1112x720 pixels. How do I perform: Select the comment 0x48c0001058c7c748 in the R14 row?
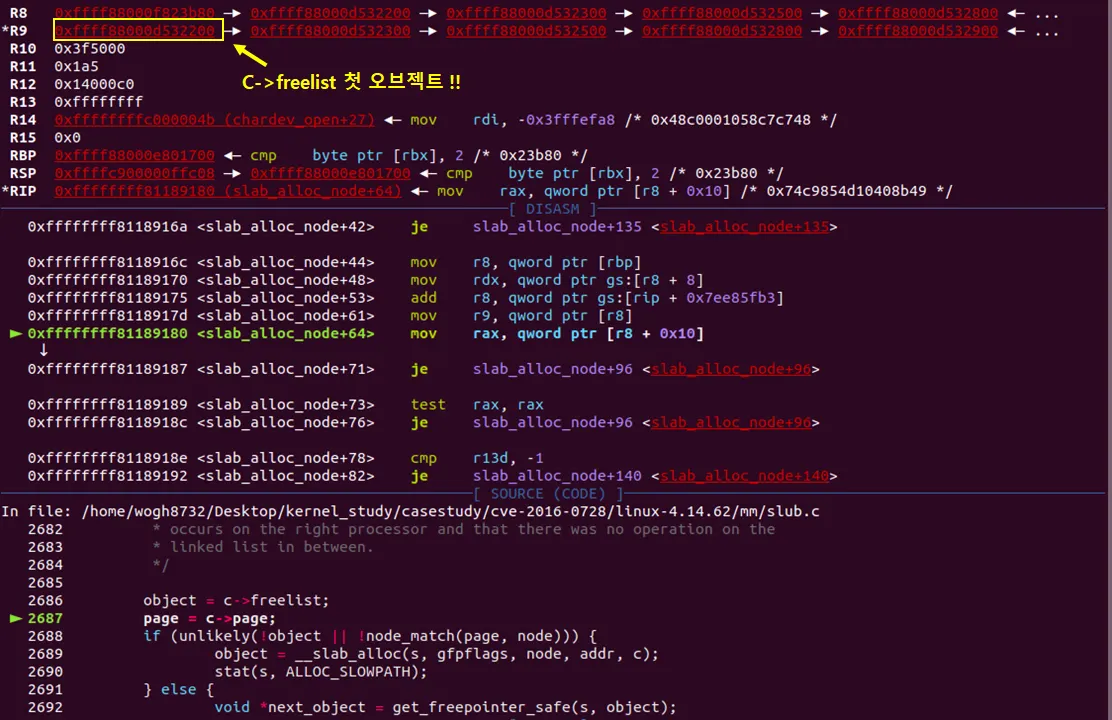pyautogui.click(x=730, y=119)
